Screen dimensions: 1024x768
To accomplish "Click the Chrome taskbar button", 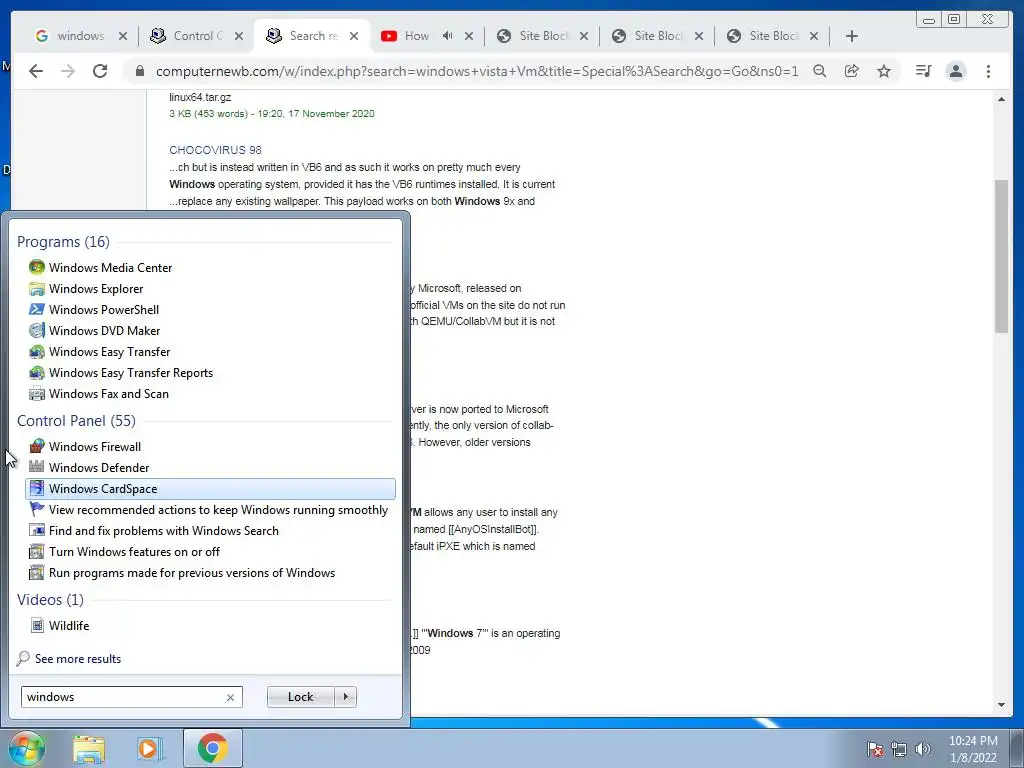I will click(x=212, y=748).
